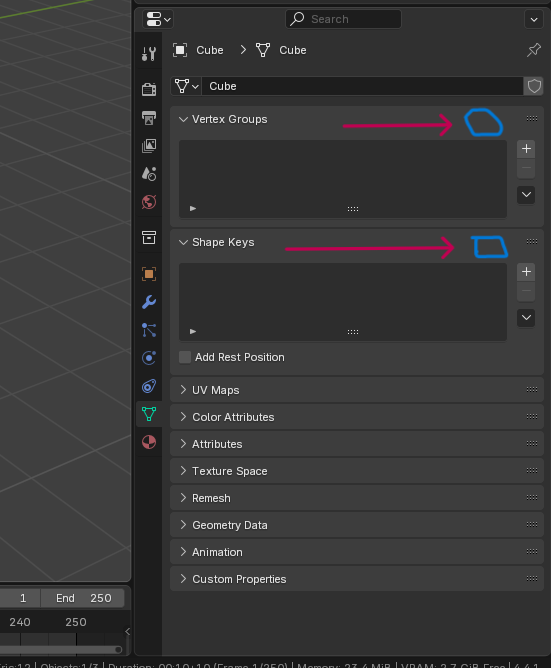Image resolution: width=551 pixels, height=668 pixels.
Task: Expand the Animation panel
Action: point(183,552)
